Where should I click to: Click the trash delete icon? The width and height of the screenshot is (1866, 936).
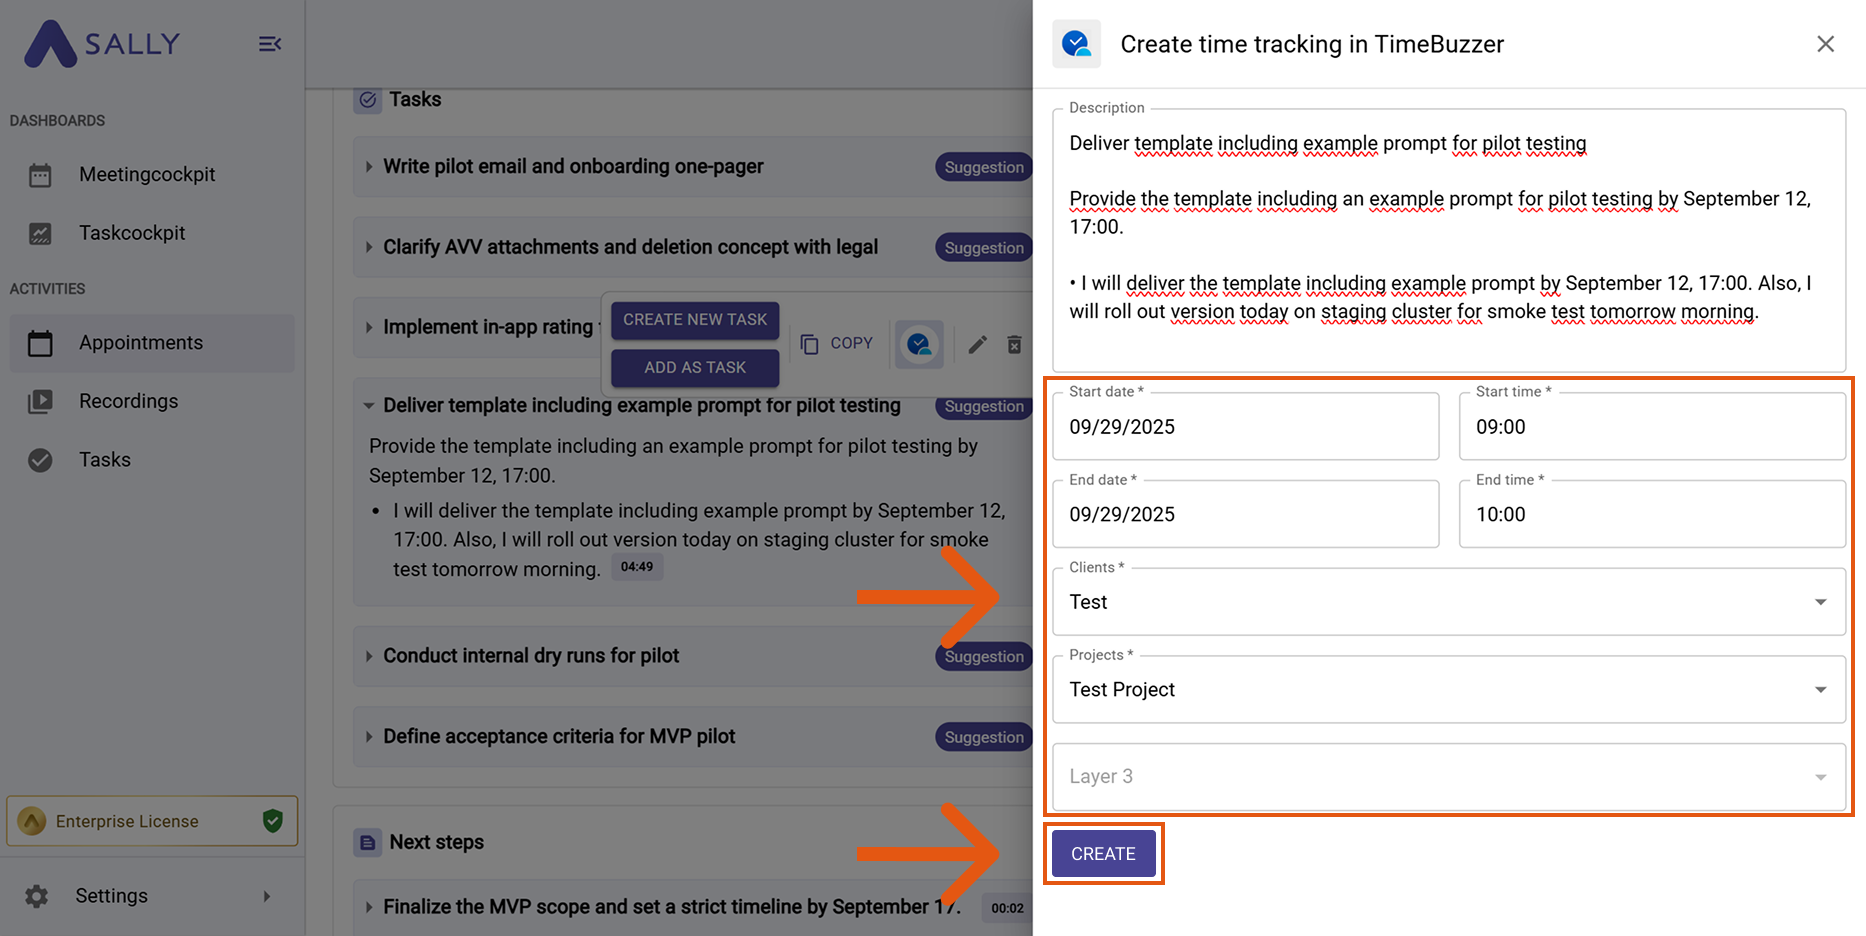point(1014,345)
